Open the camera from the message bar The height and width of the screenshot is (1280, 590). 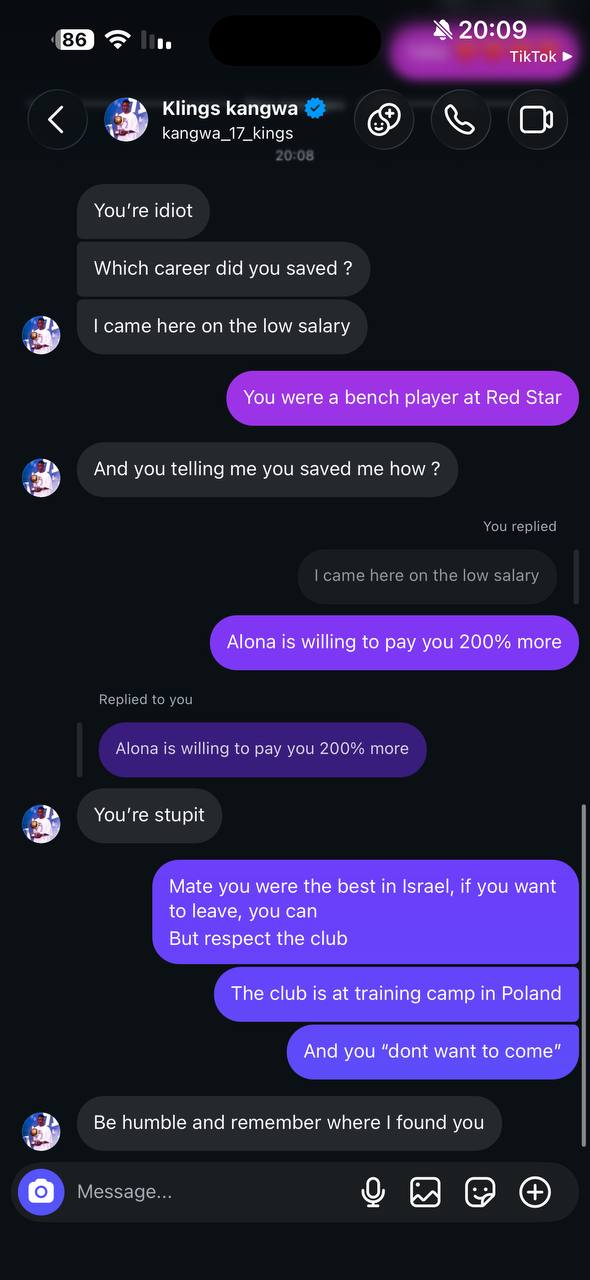point(41,1191)
